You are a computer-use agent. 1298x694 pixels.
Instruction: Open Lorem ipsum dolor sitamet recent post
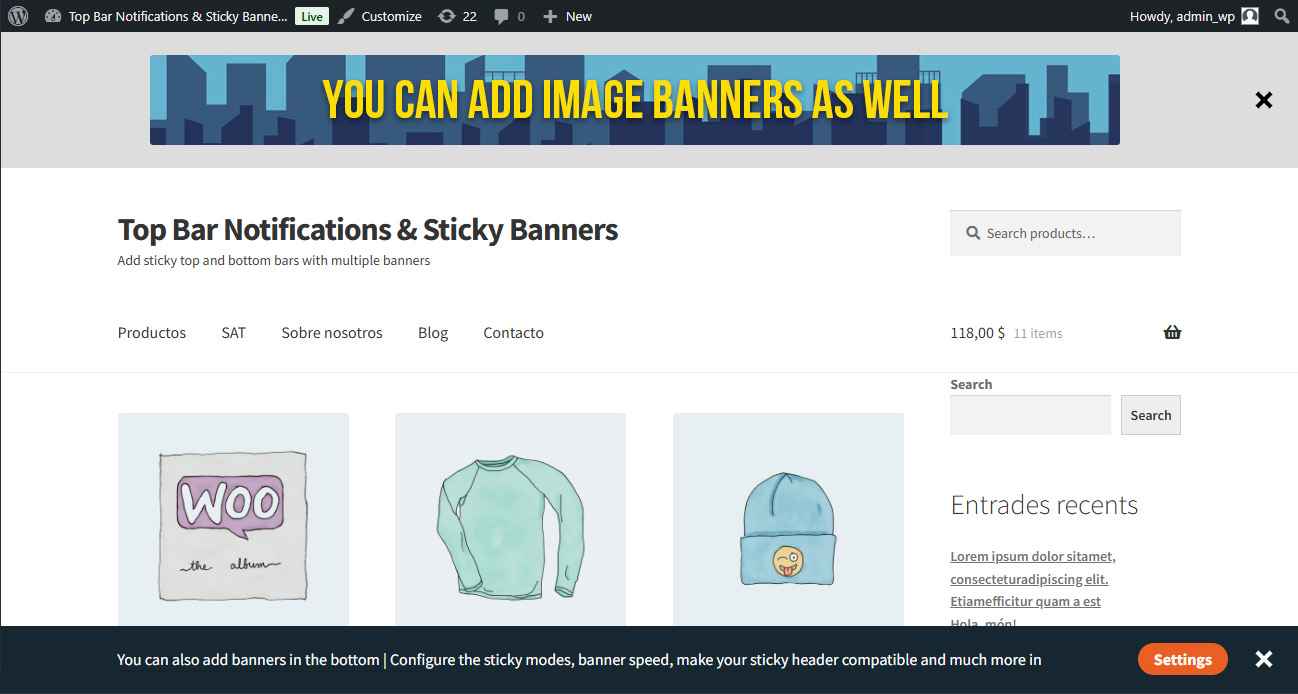tap(1033, 579)
